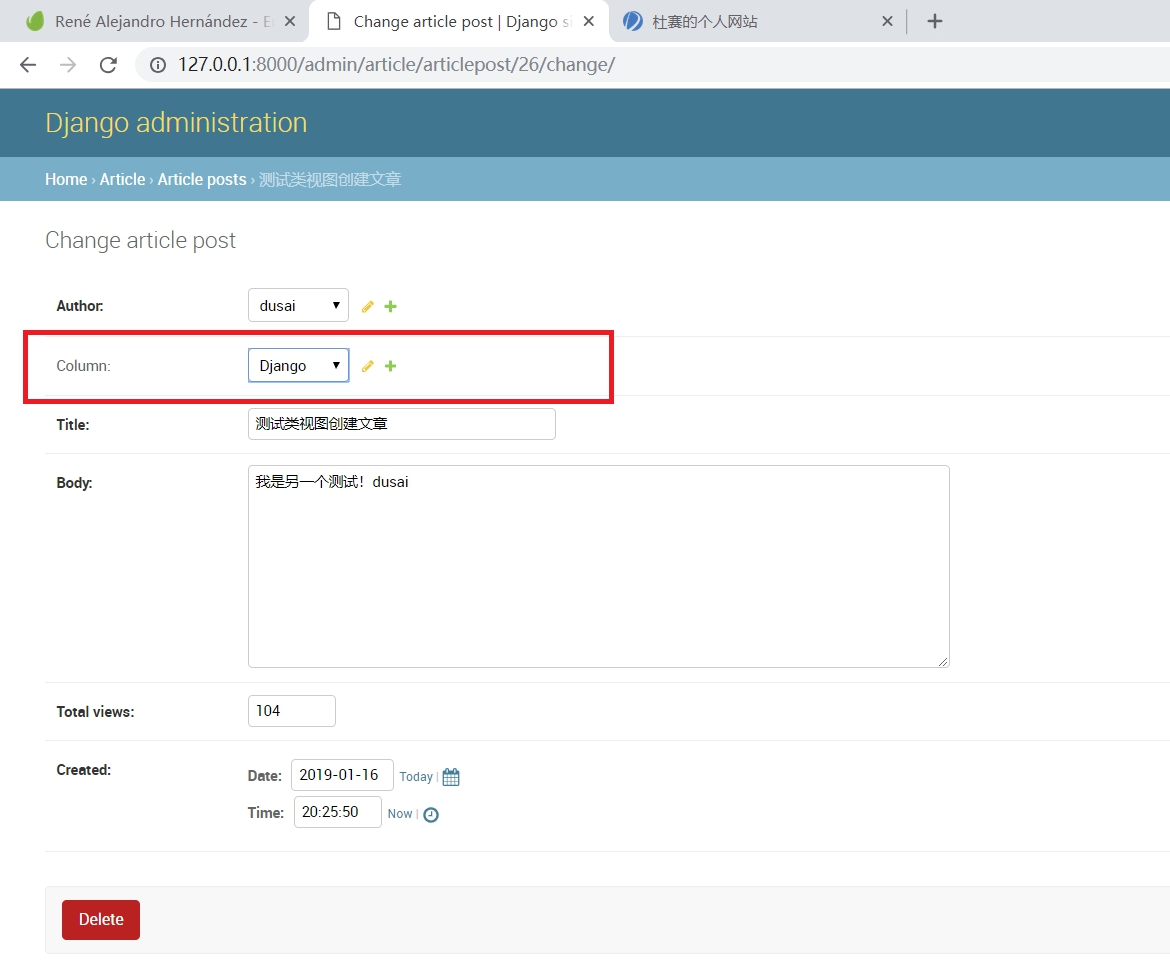Viewport: 1170px width, 960px height.
Task: Click the pencil edit icon next to Author
Action: [x=367, y=307]
